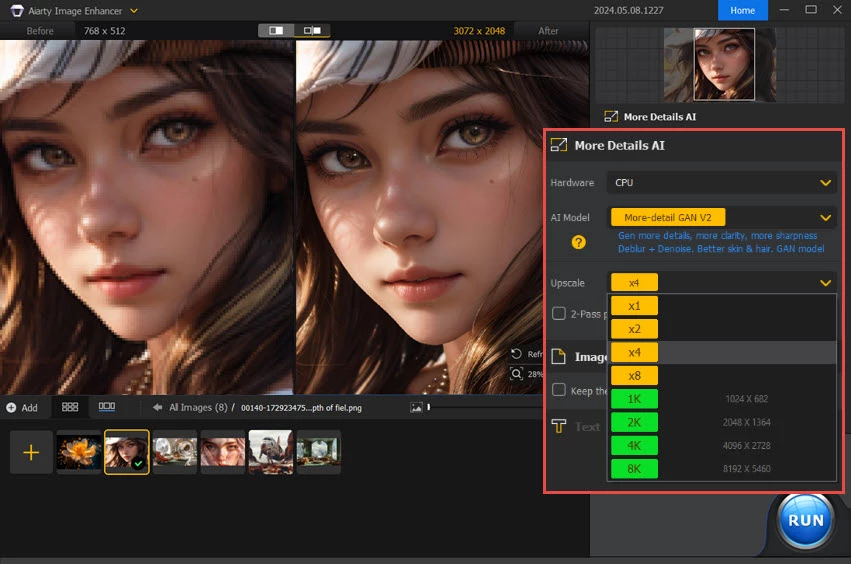Collapse the Upscale dropdown arrow
Viewport: 851px width, 564px height.
pyautogui.click(x=825, y=283)
